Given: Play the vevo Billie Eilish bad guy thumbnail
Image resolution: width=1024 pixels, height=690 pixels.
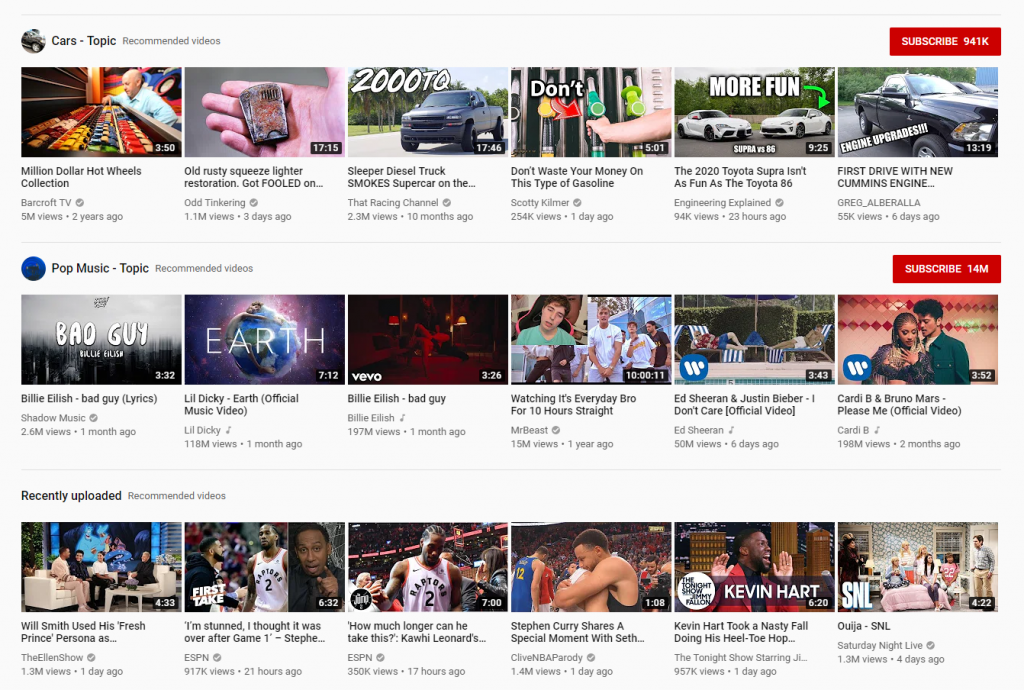Looking at the screenshot, I should (428, 339).
